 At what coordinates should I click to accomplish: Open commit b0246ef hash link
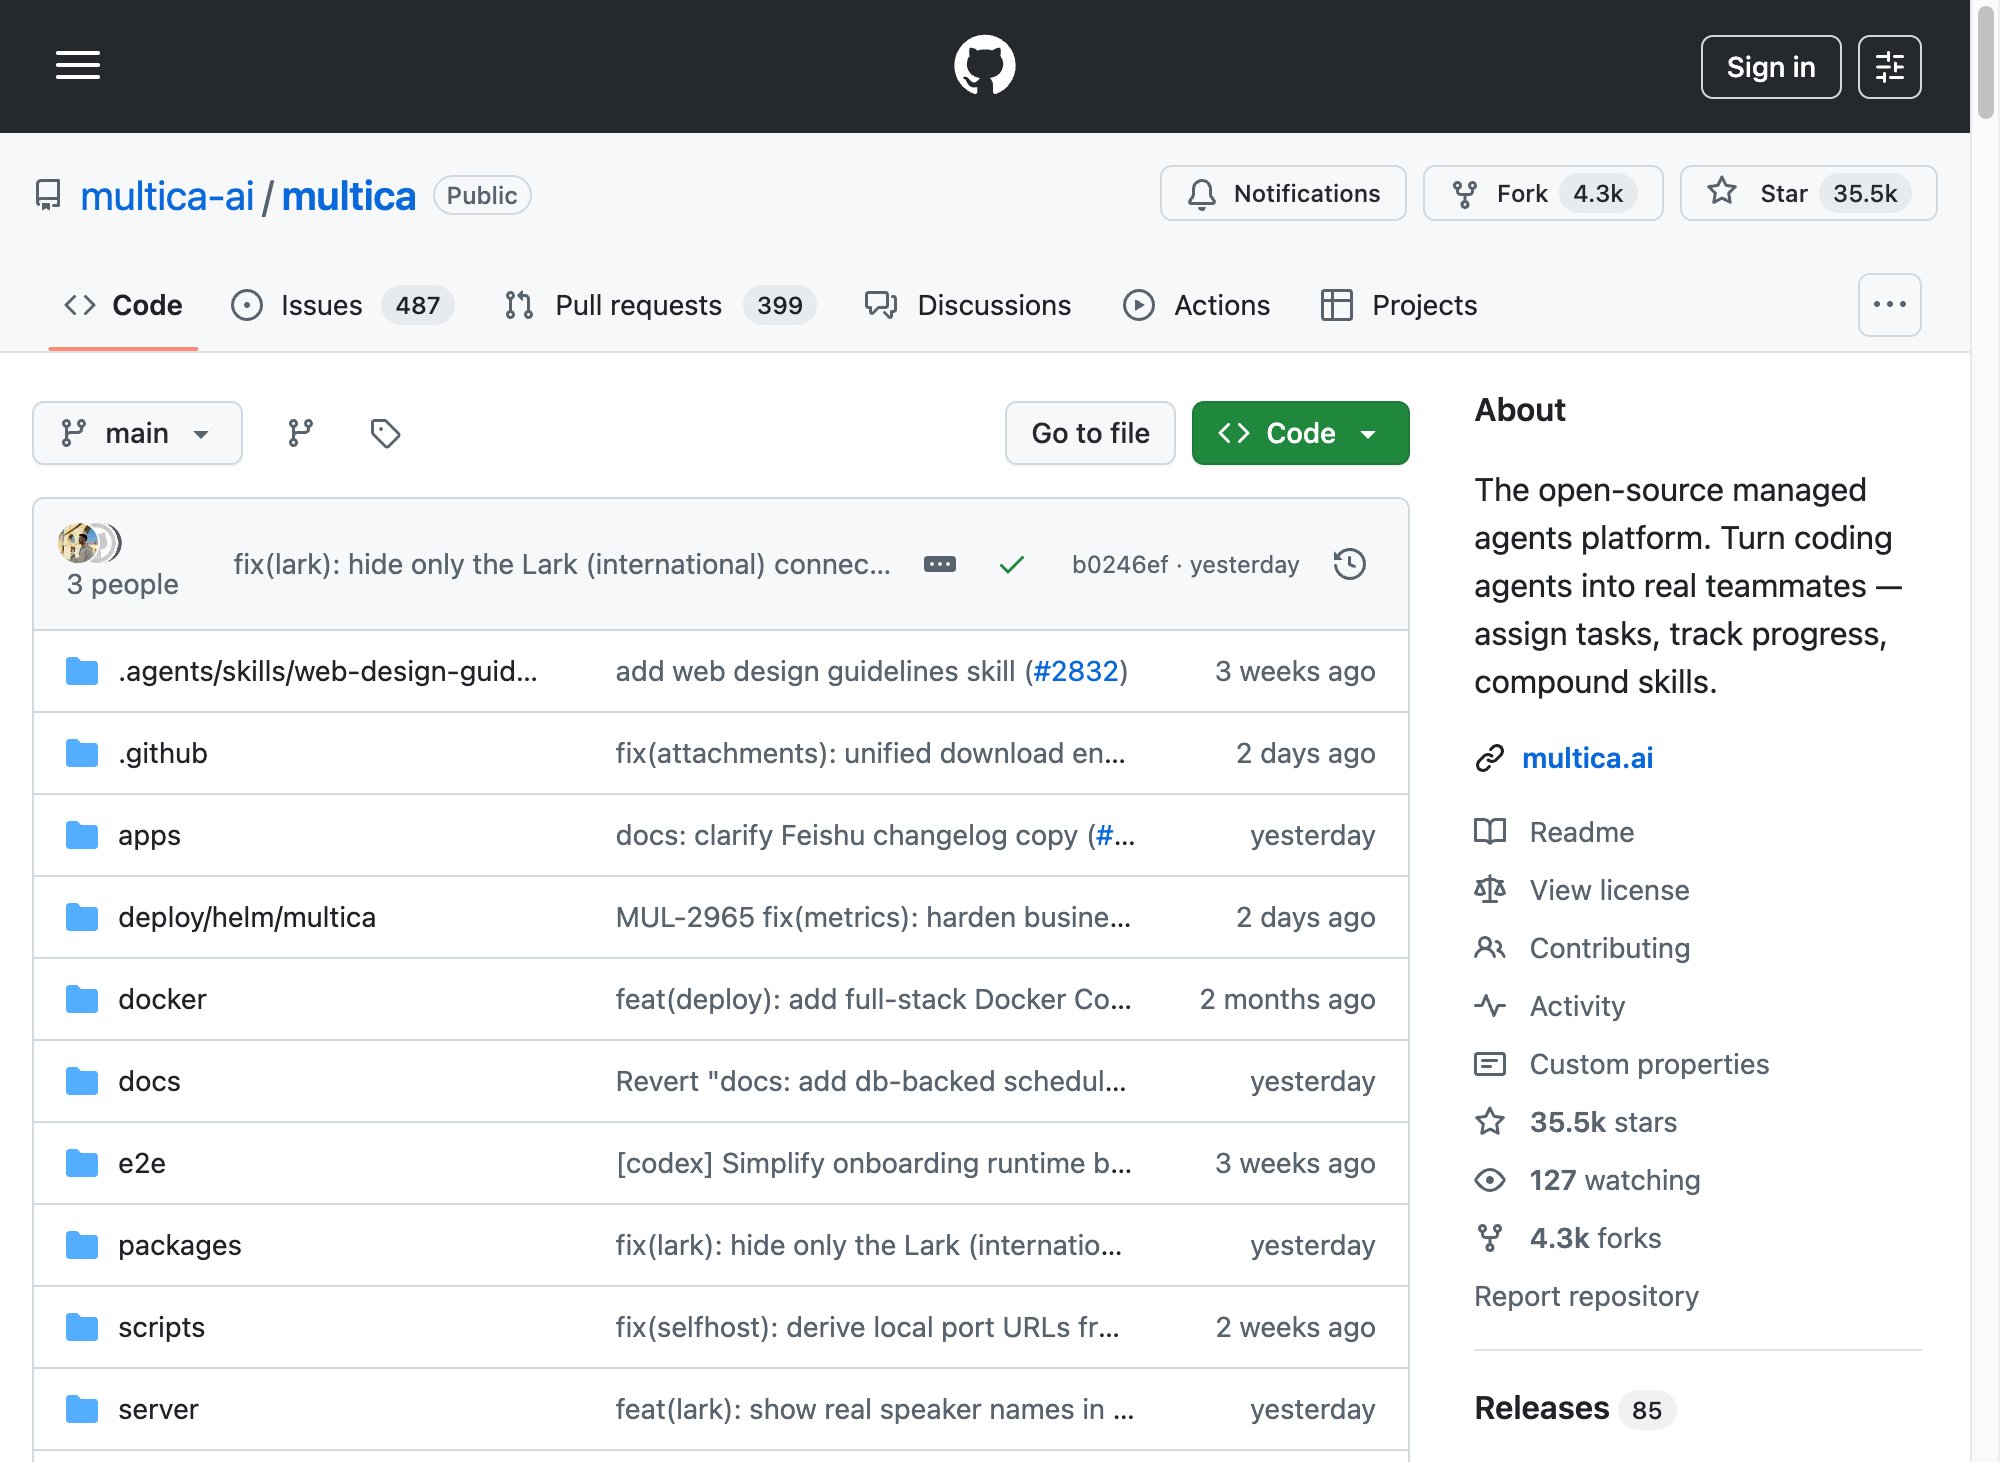click(x=1119, y=564)
